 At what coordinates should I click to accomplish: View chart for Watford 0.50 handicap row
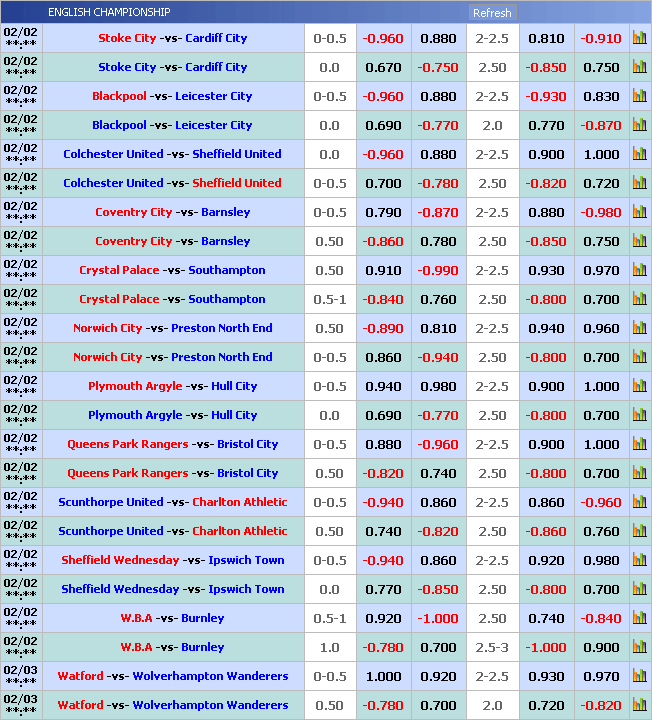tap(639, 705)
